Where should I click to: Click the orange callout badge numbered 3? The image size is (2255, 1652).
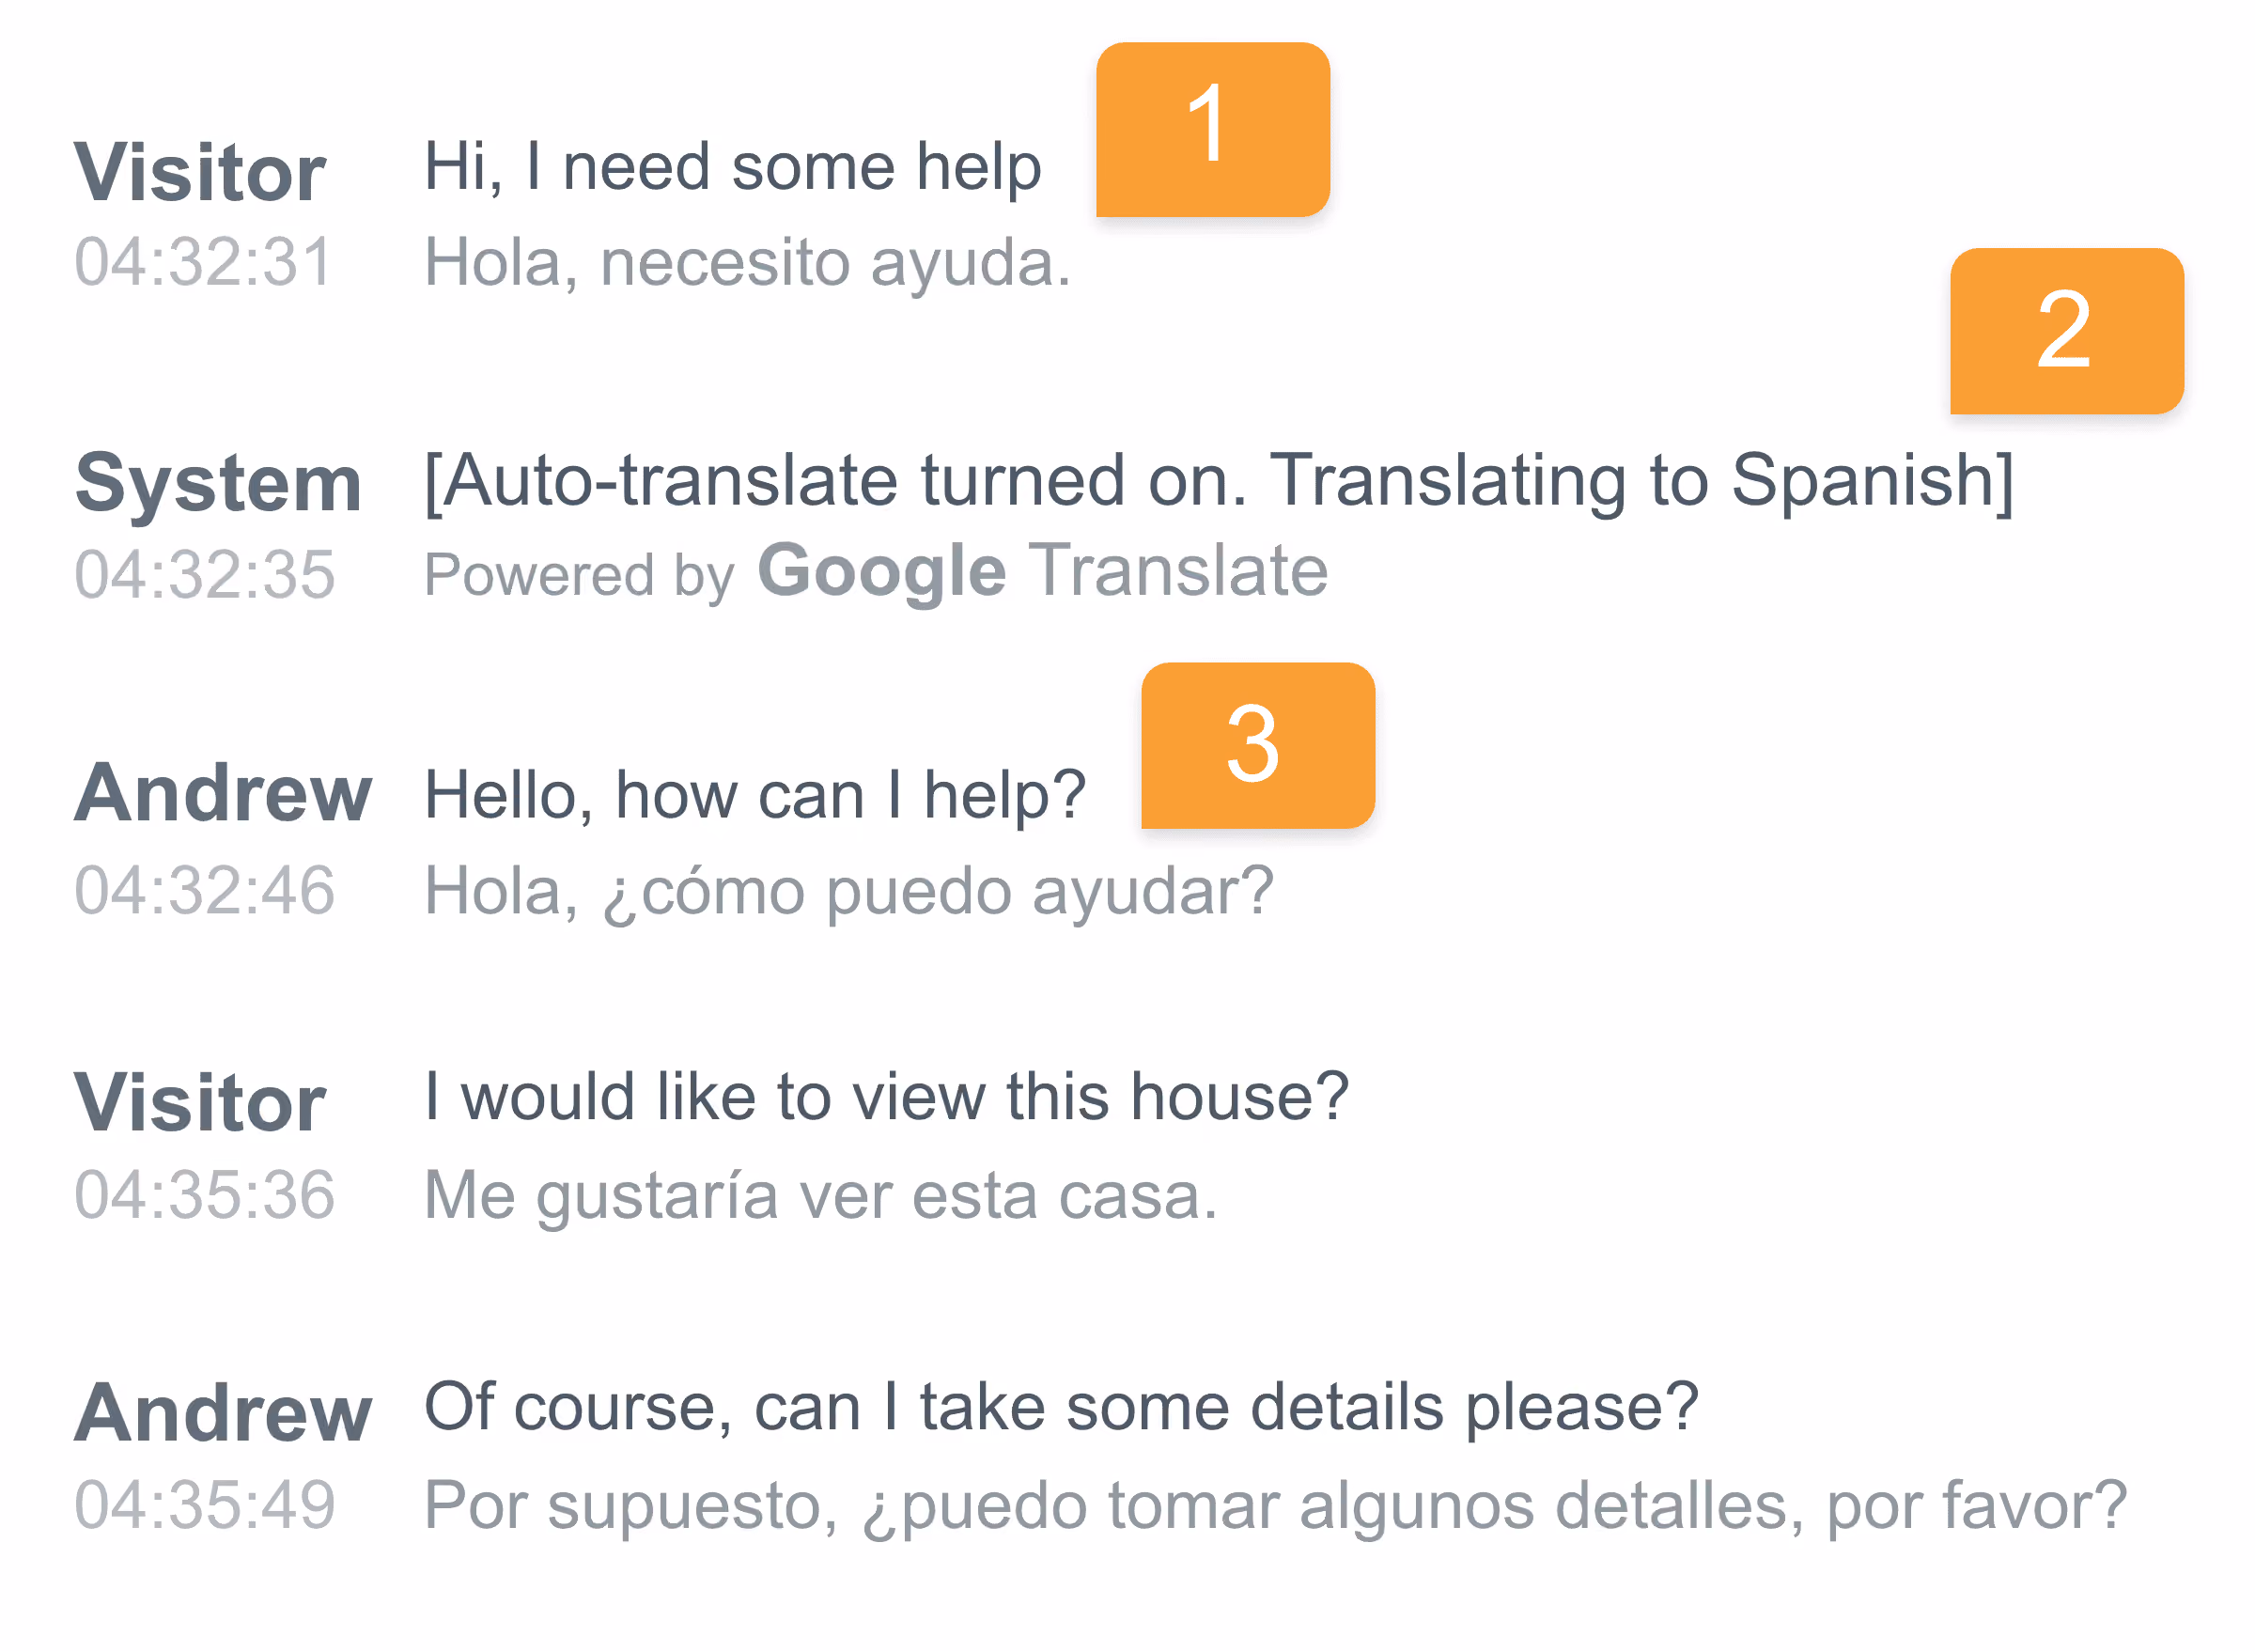pyautogui.click(x=1257, y=745)
